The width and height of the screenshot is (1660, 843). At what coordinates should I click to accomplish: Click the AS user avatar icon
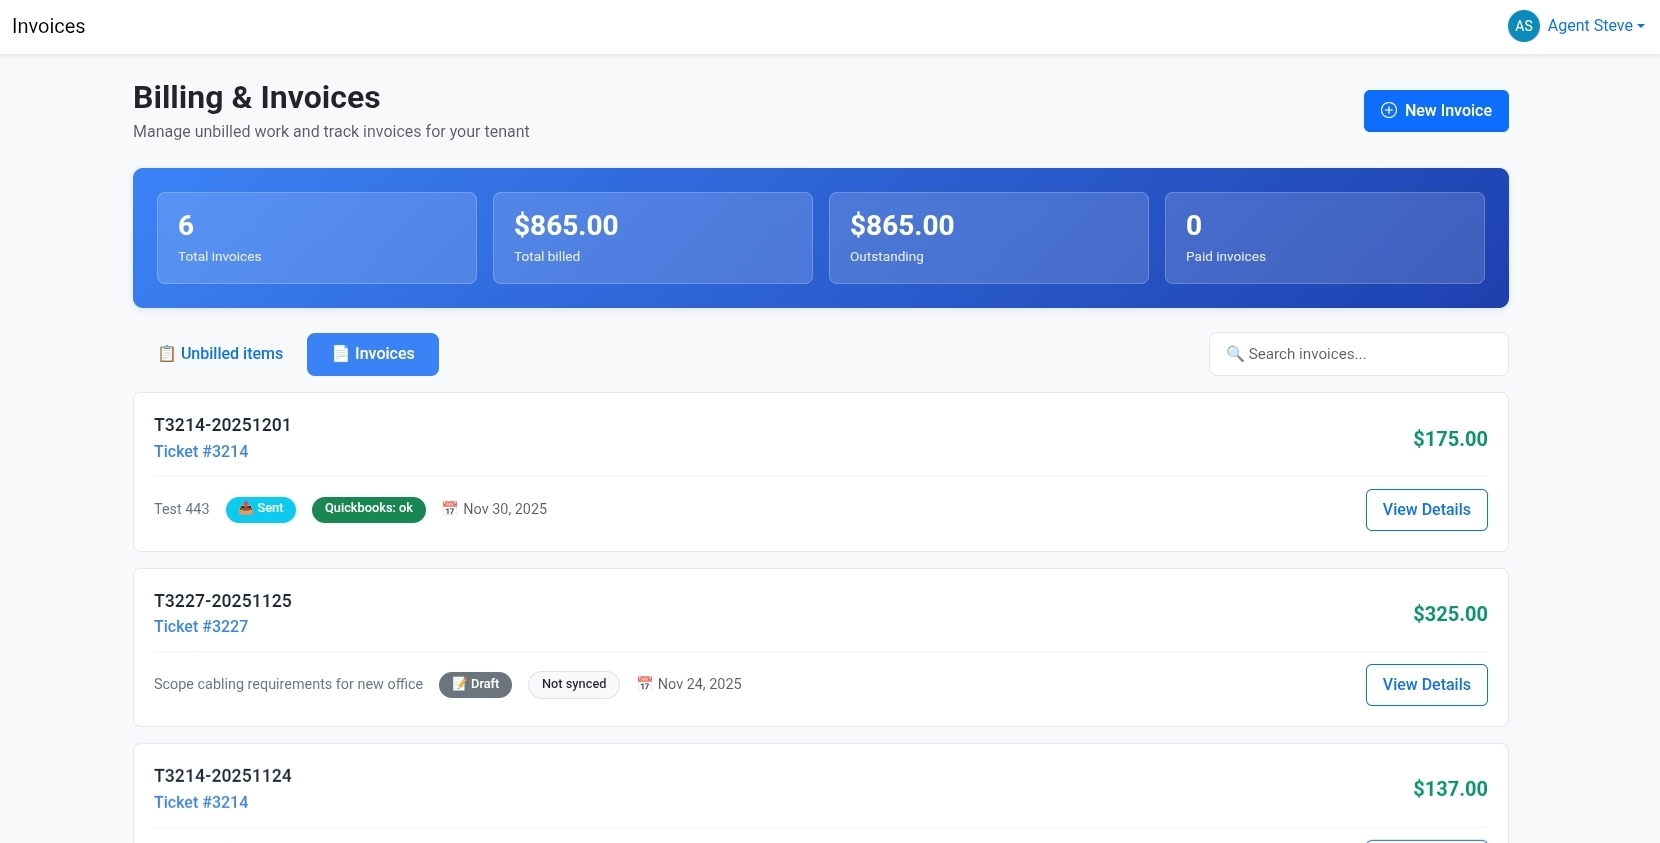[x=1523, y=26]
